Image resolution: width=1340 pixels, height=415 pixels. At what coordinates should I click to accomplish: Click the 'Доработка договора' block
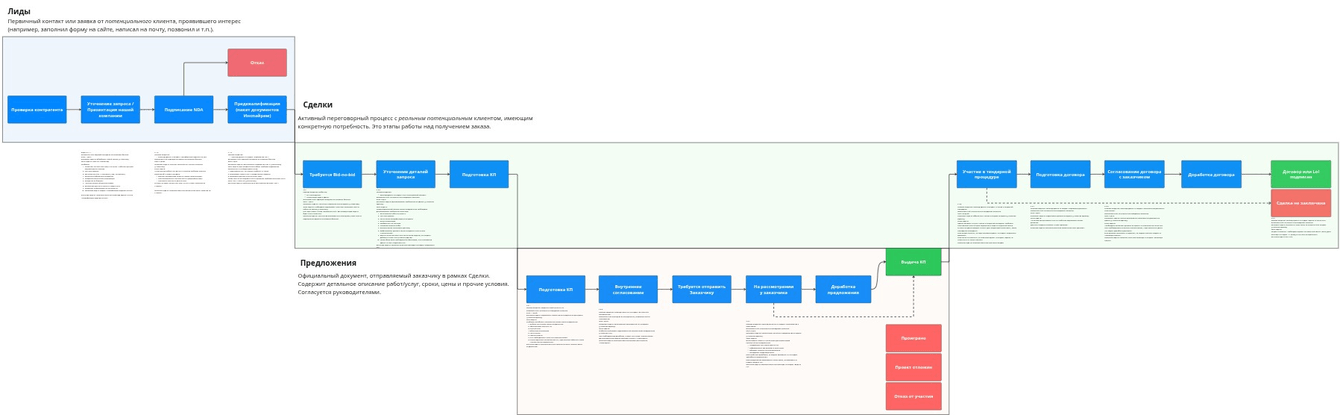pos(1211,174)
